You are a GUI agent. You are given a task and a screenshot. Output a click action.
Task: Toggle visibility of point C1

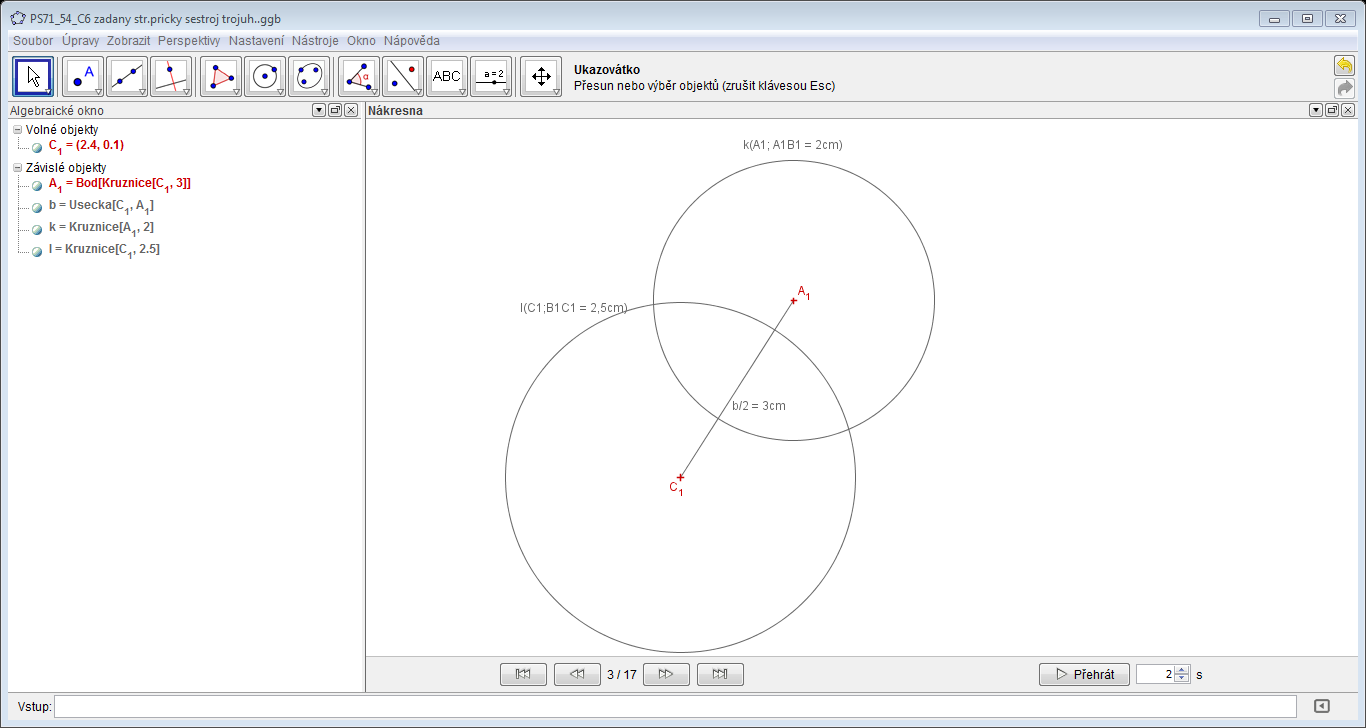pos(37,147)
